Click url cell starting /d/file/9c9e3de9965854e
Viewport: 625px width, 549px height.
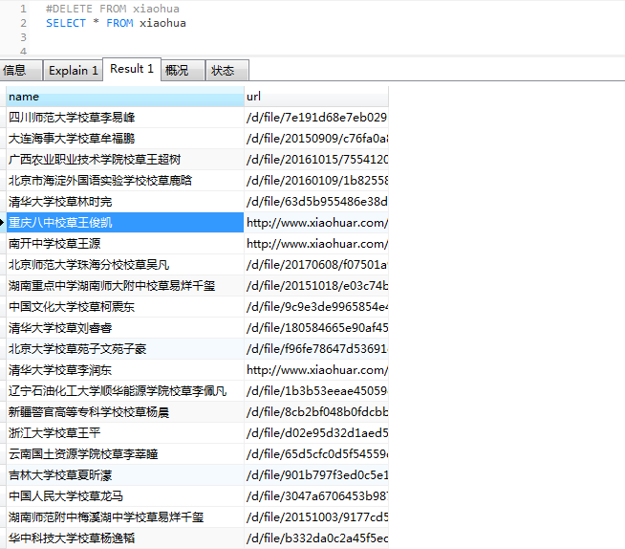316,307
